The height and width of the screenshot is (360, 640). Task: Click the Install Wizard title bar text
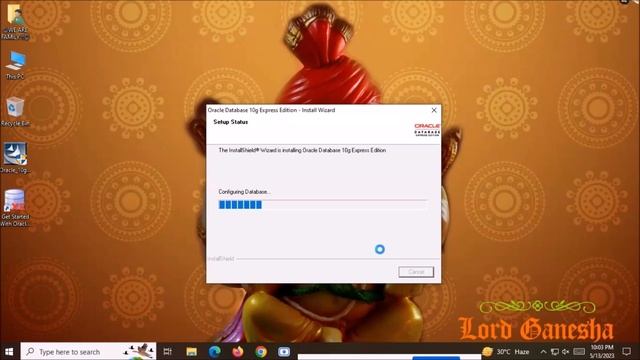[x=271, y=110]
